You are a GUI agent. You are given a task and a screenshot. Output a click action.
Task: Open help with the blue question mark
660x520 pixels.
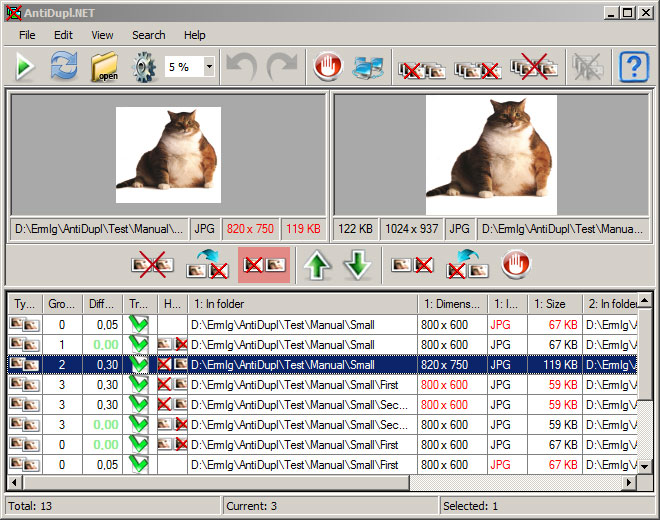[x=633, y=66]
